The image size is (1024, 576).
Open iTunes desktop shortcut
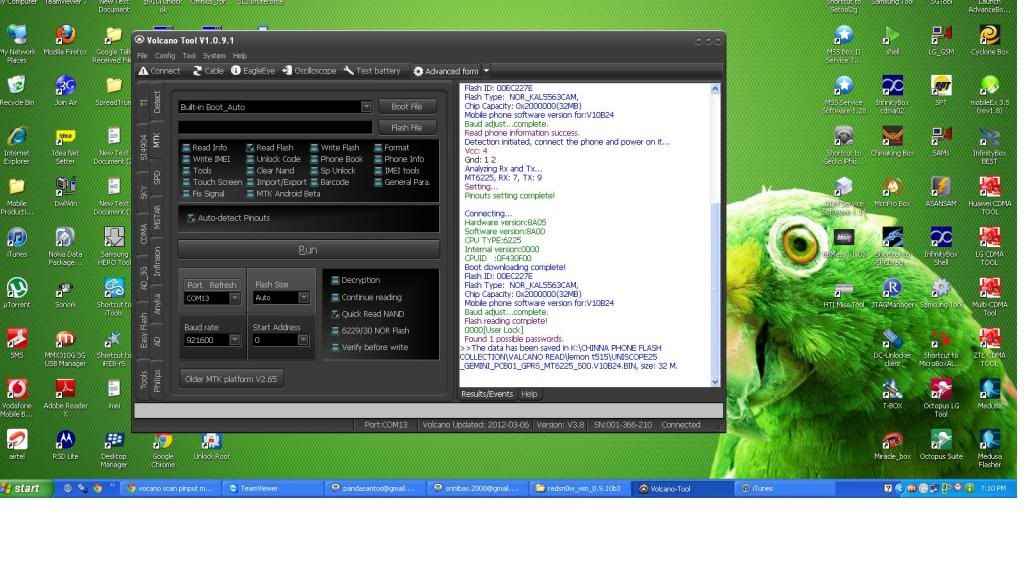(x=16, y=242)
